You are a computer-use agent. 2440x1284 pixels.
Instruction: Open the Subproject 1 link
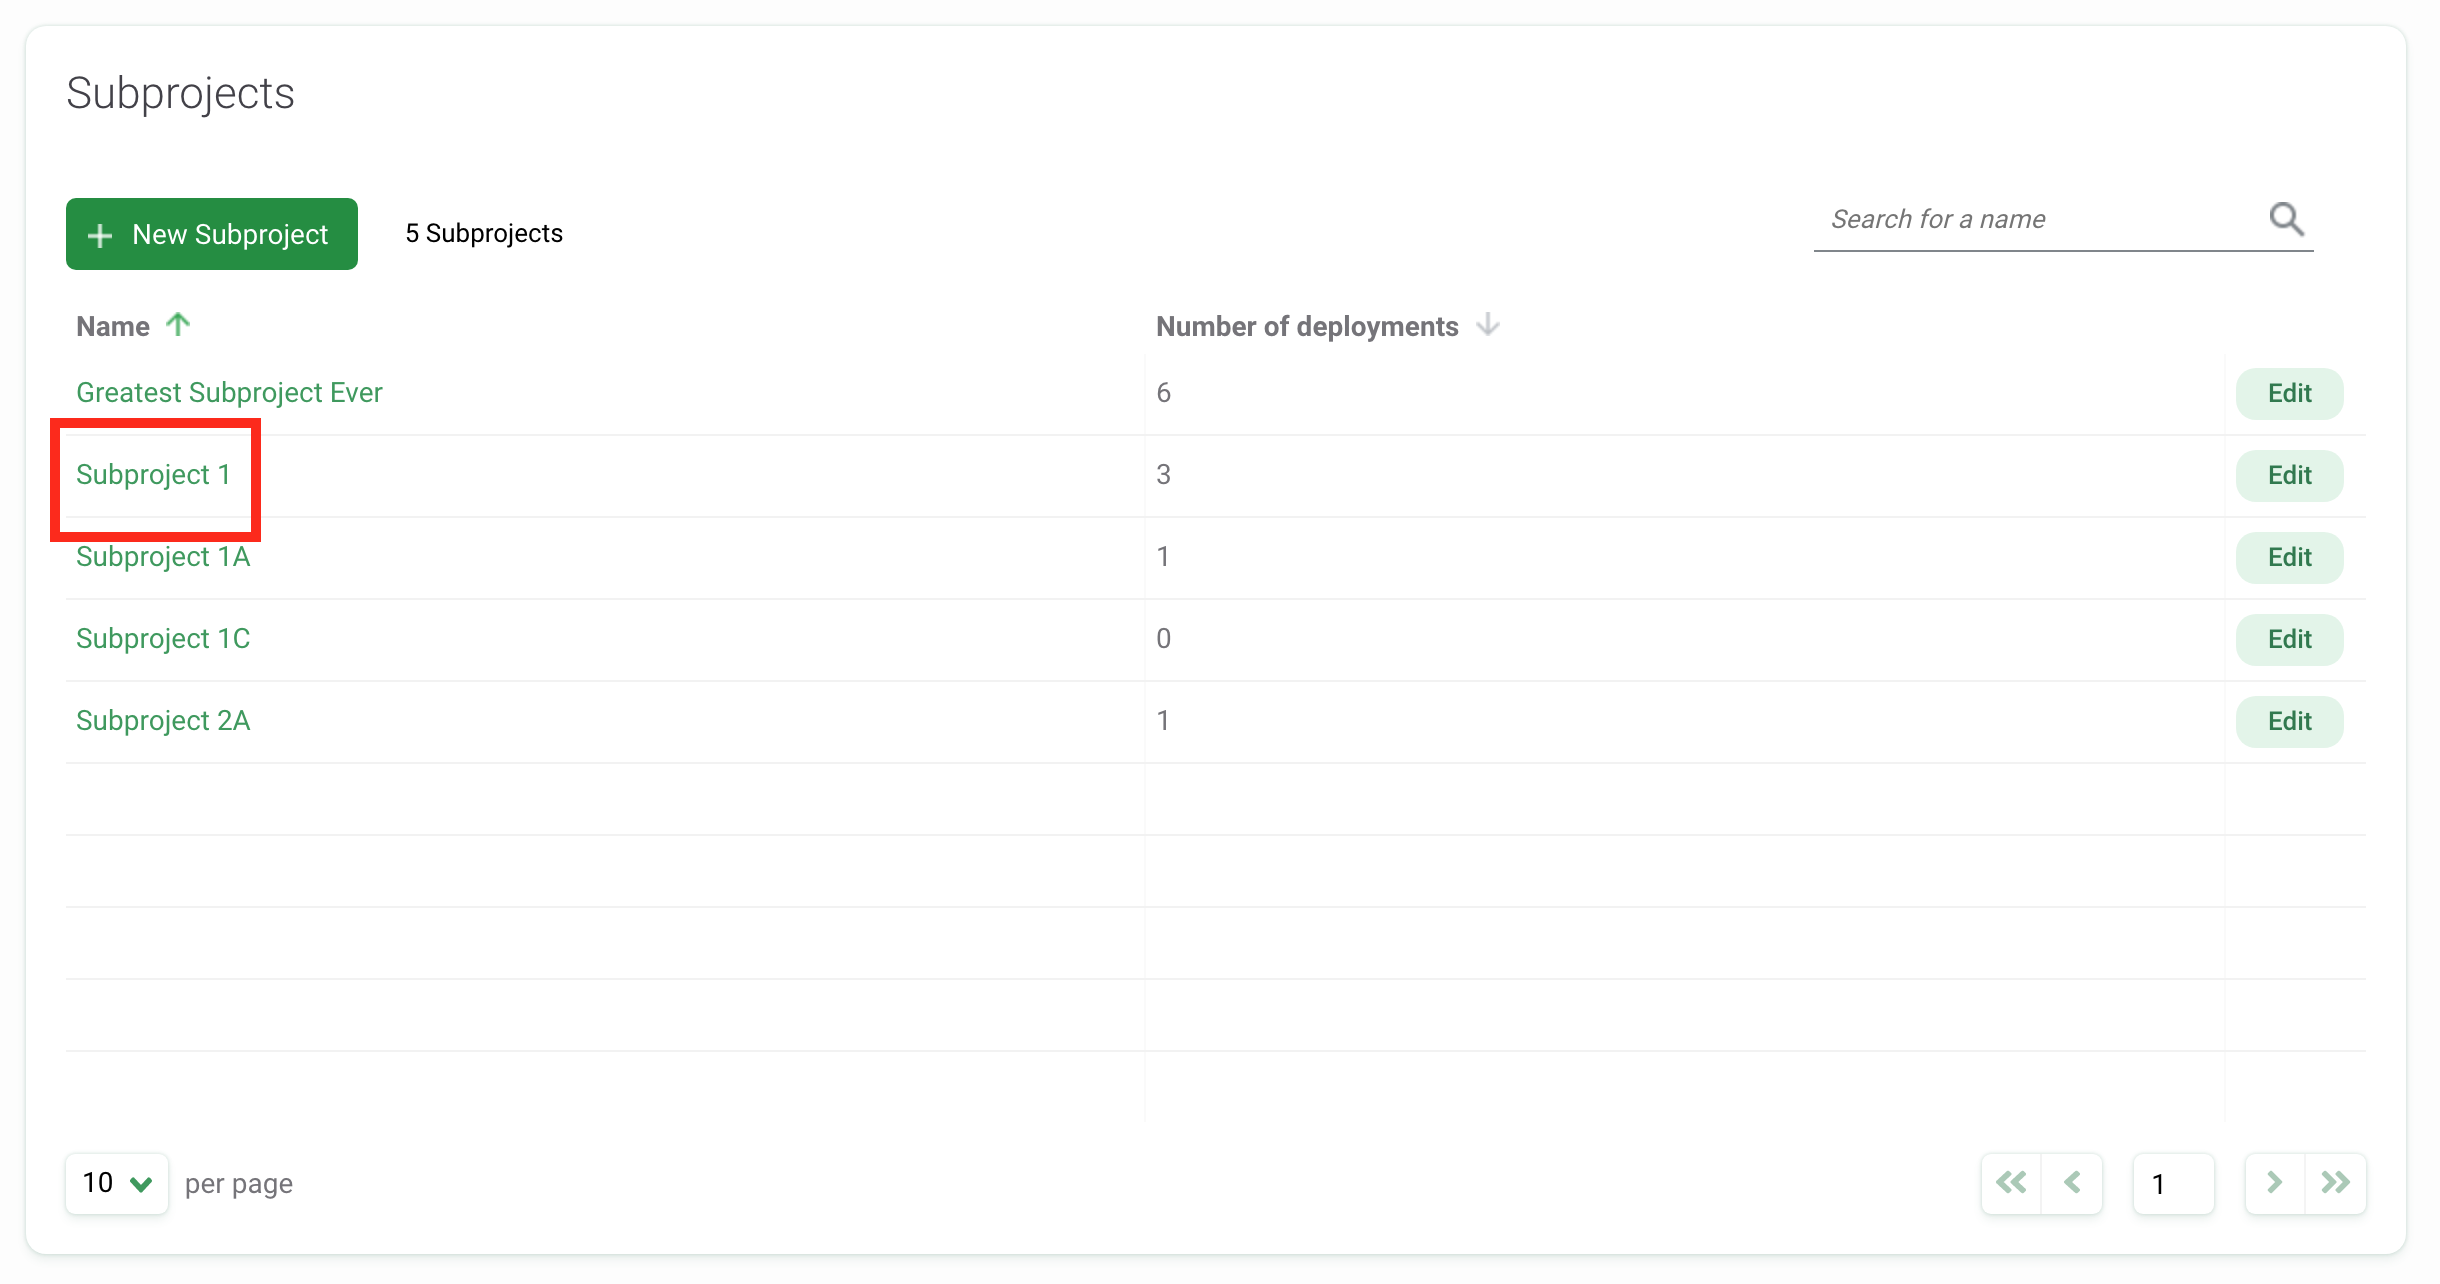click(x=153, y=474)
